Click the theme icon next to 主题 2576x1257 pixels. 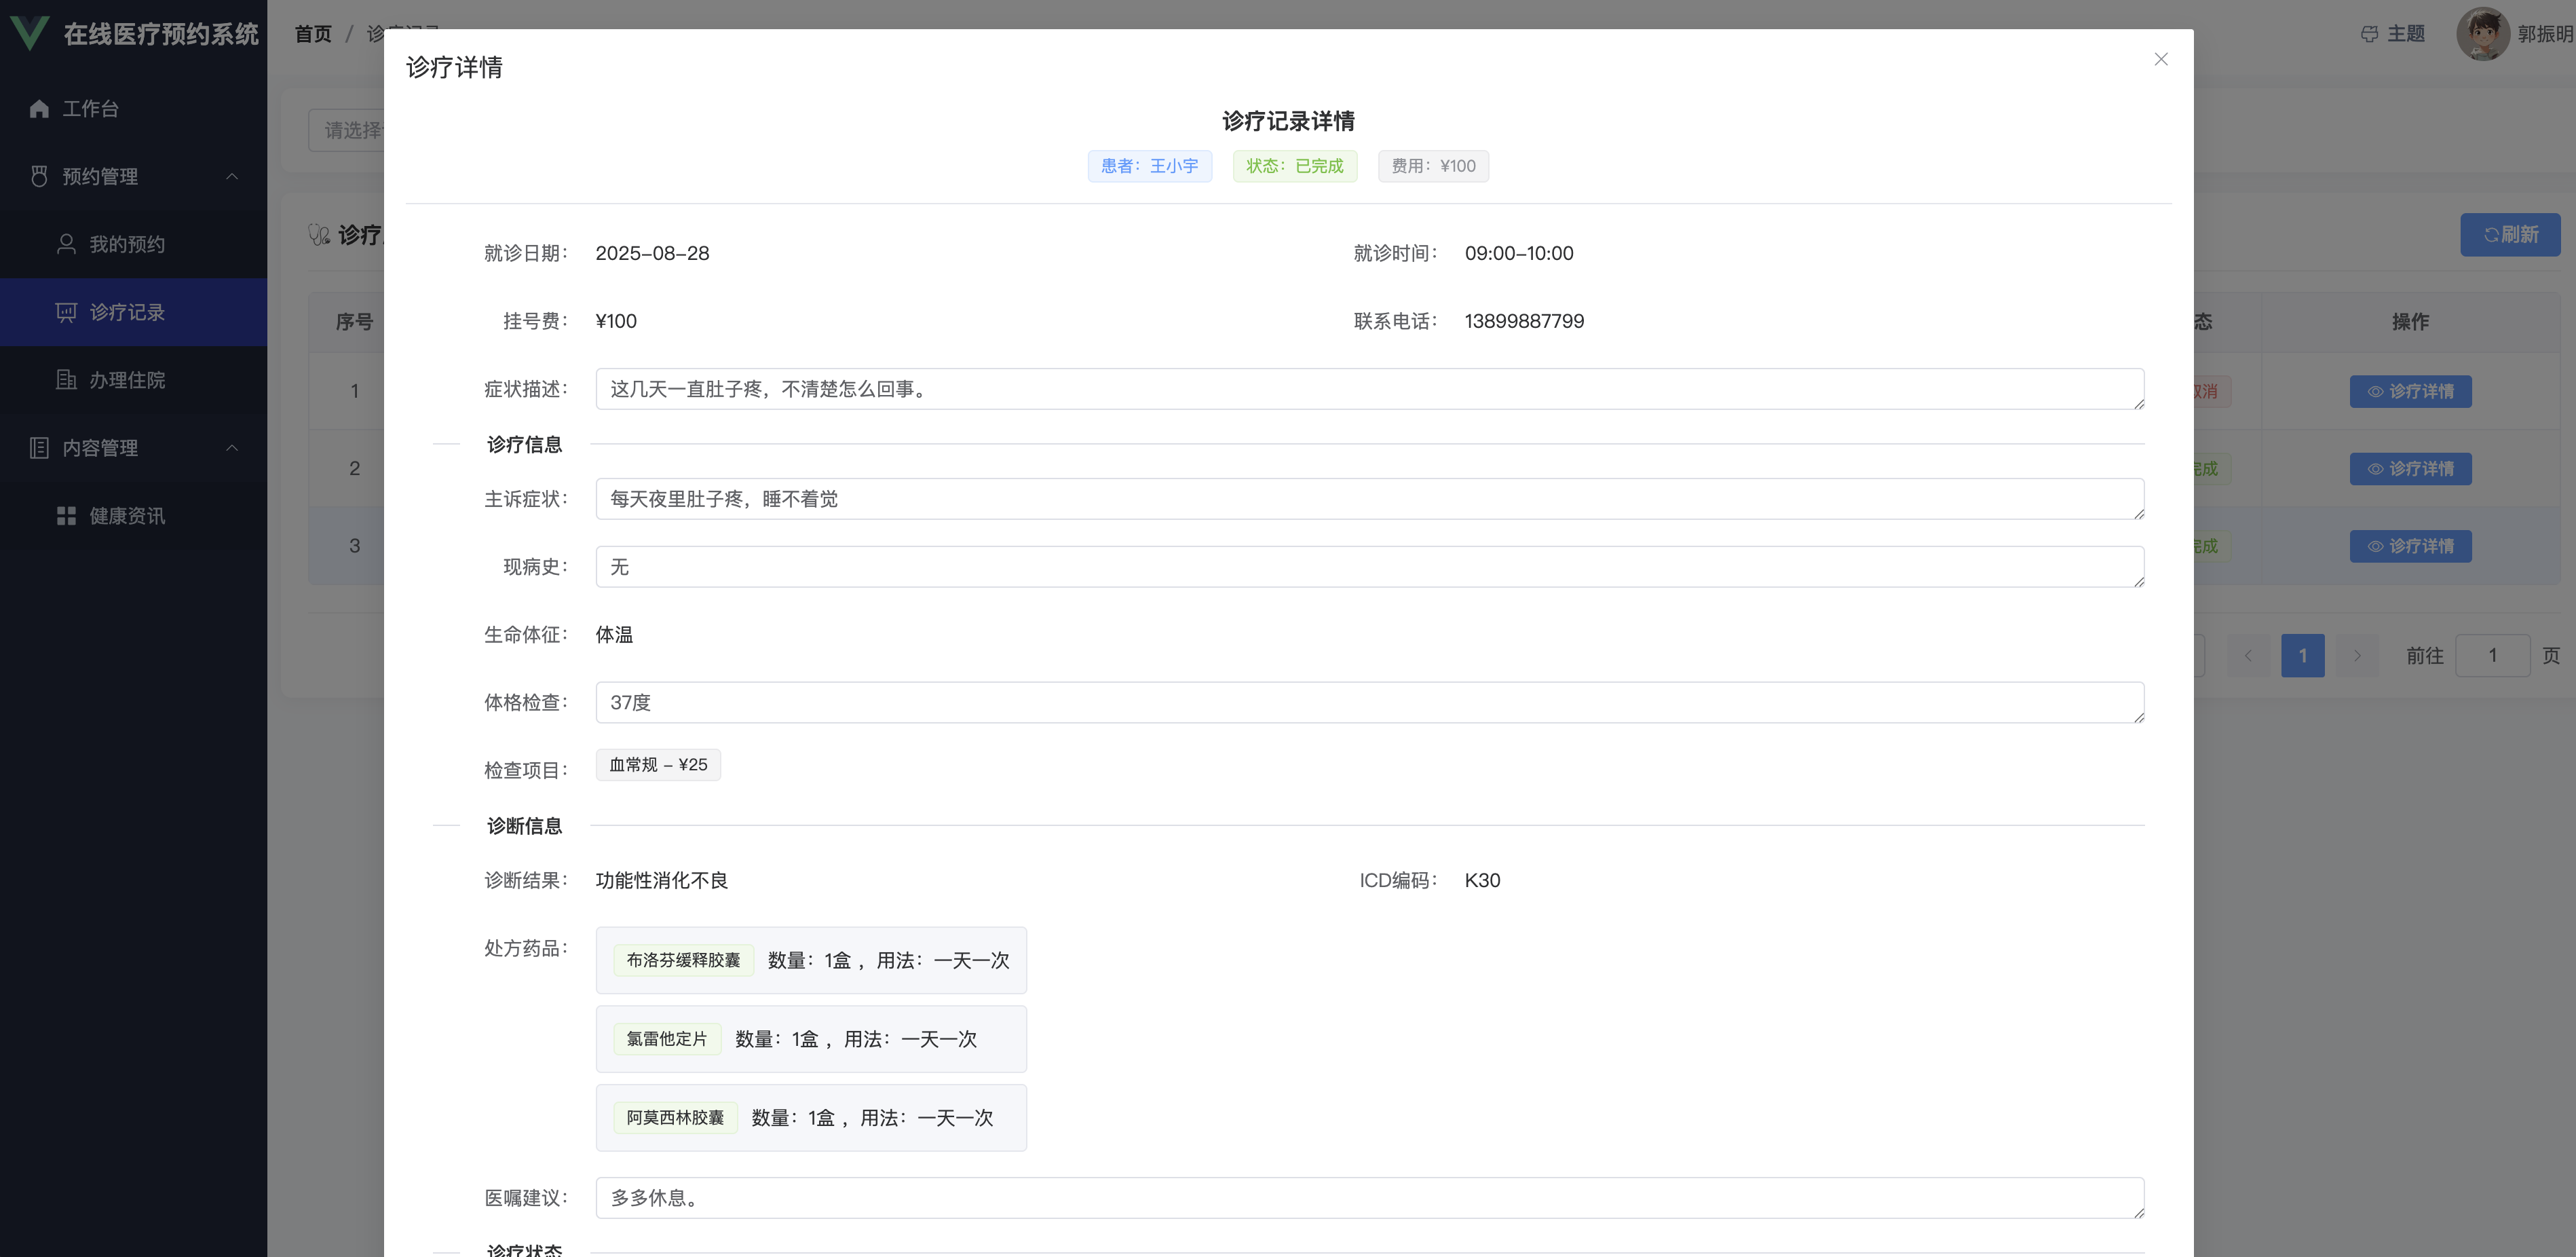tap(2369, 34)
